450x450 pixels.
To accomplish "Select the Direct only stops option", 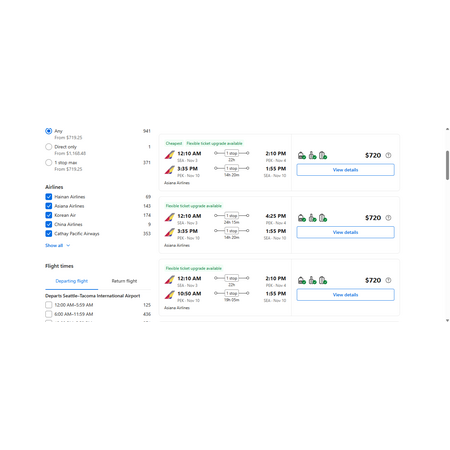I will pyautogui.click(x=49, y=147).
